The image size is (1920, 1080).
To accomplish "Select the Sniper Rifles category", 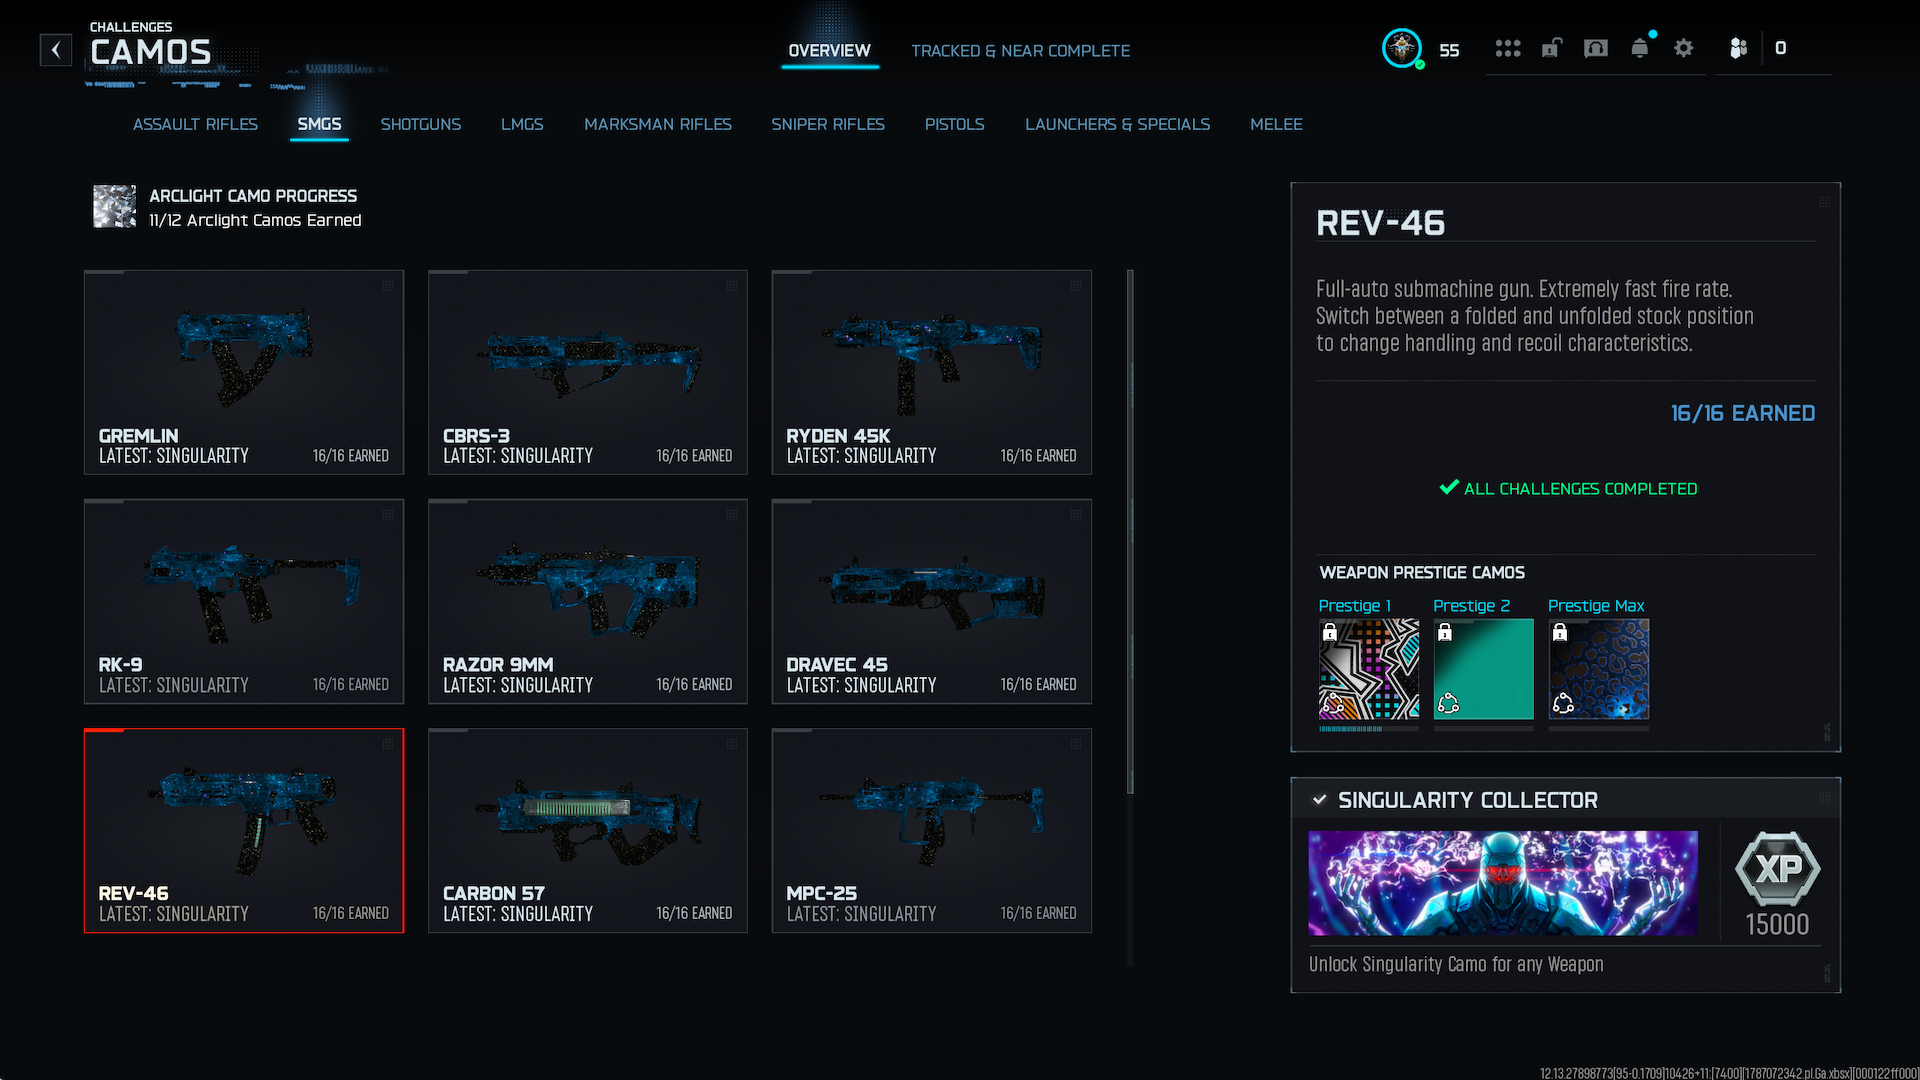I will tap(828, 124).
